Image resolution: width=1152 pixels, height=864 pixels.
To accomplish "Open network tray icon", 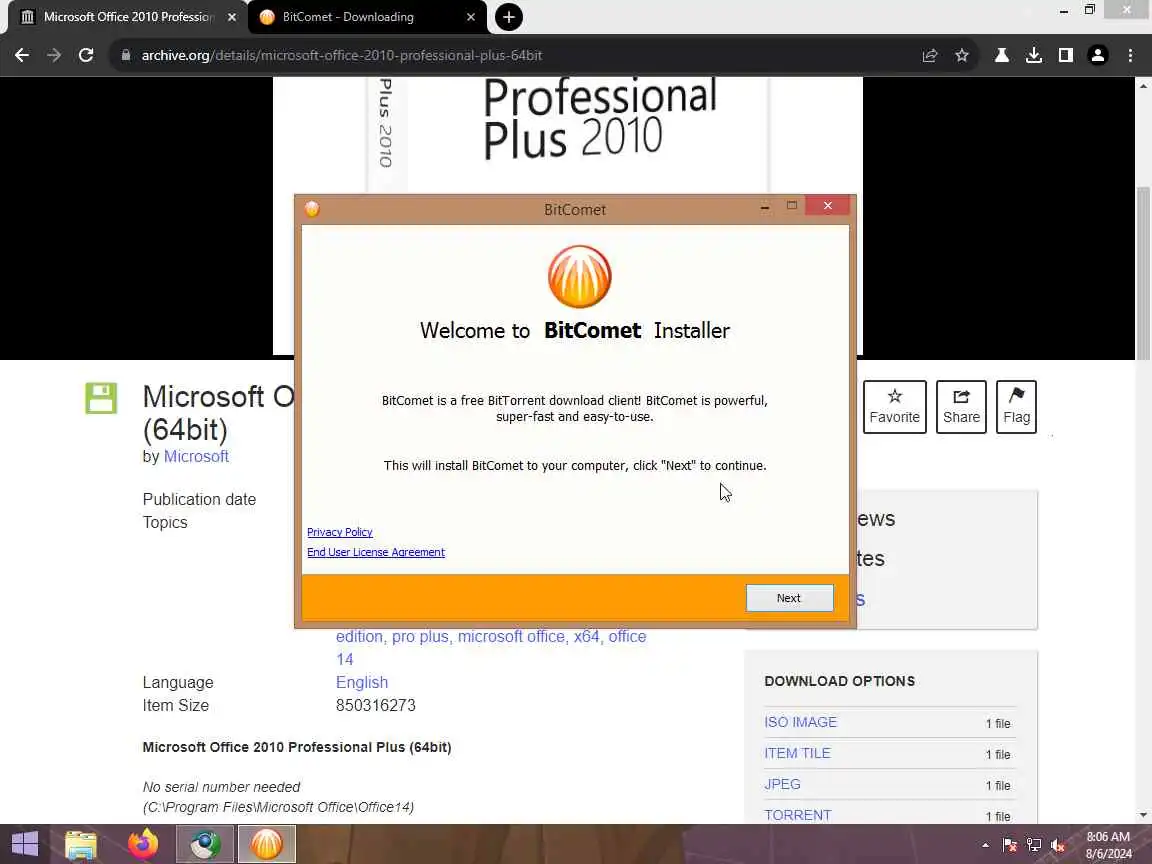I will pos(1034,845).
